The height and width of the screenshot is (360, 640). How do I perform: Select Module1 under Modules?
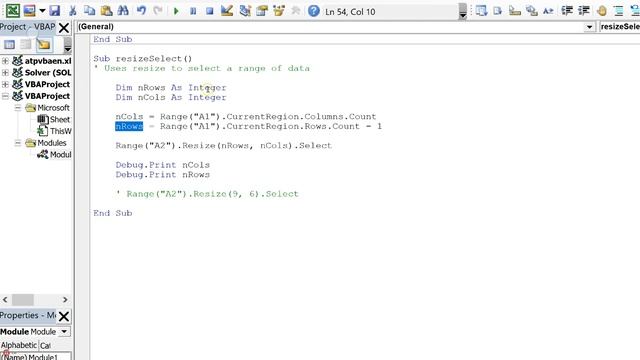61,155
